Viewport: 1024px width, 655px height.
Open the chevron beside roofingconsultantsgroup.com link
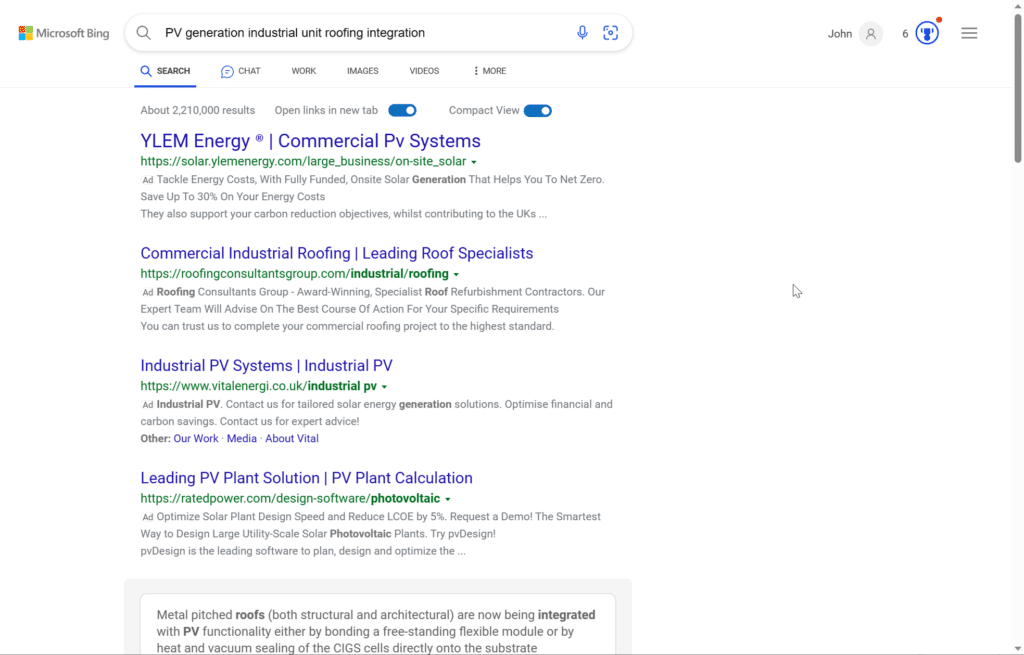coord(456,273)
